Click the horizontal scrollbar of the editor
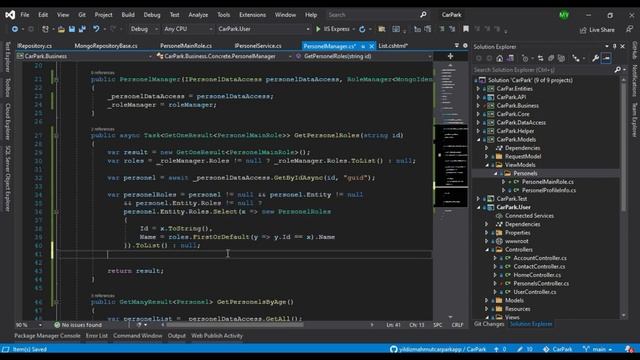 (235, 325)
